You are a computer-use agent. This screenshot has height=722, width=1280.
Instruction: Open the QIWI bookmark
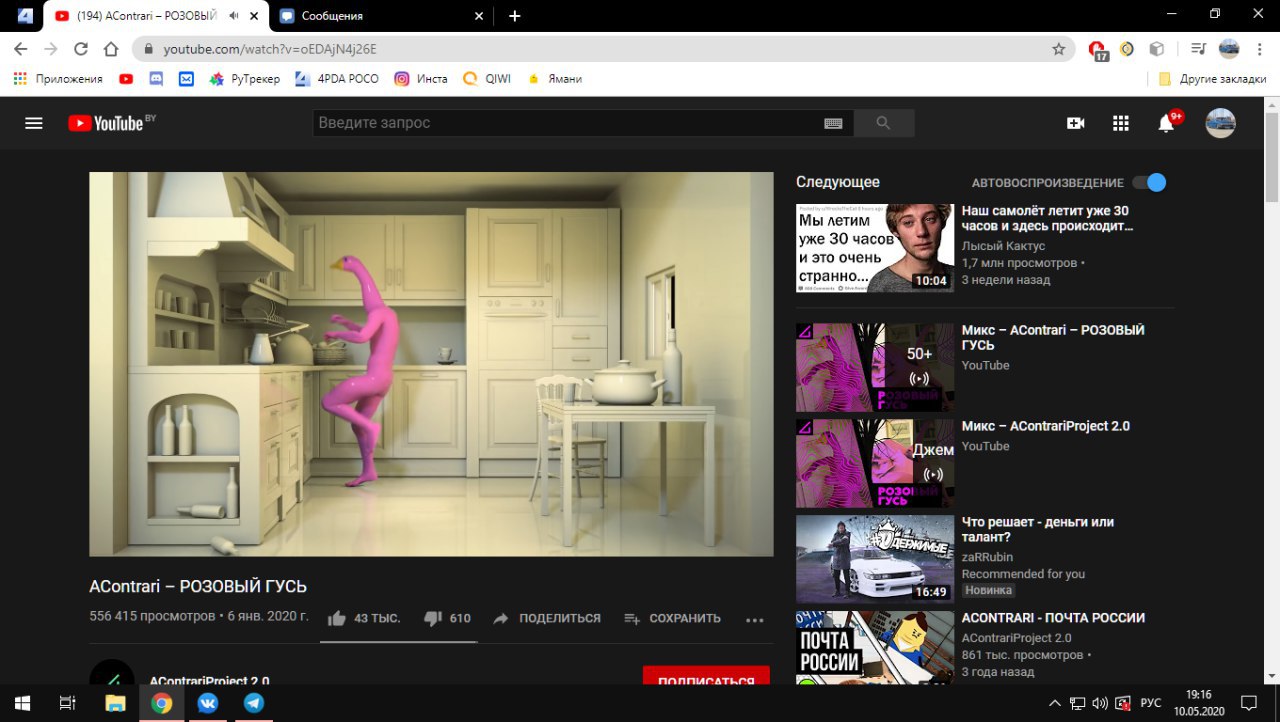486,79
